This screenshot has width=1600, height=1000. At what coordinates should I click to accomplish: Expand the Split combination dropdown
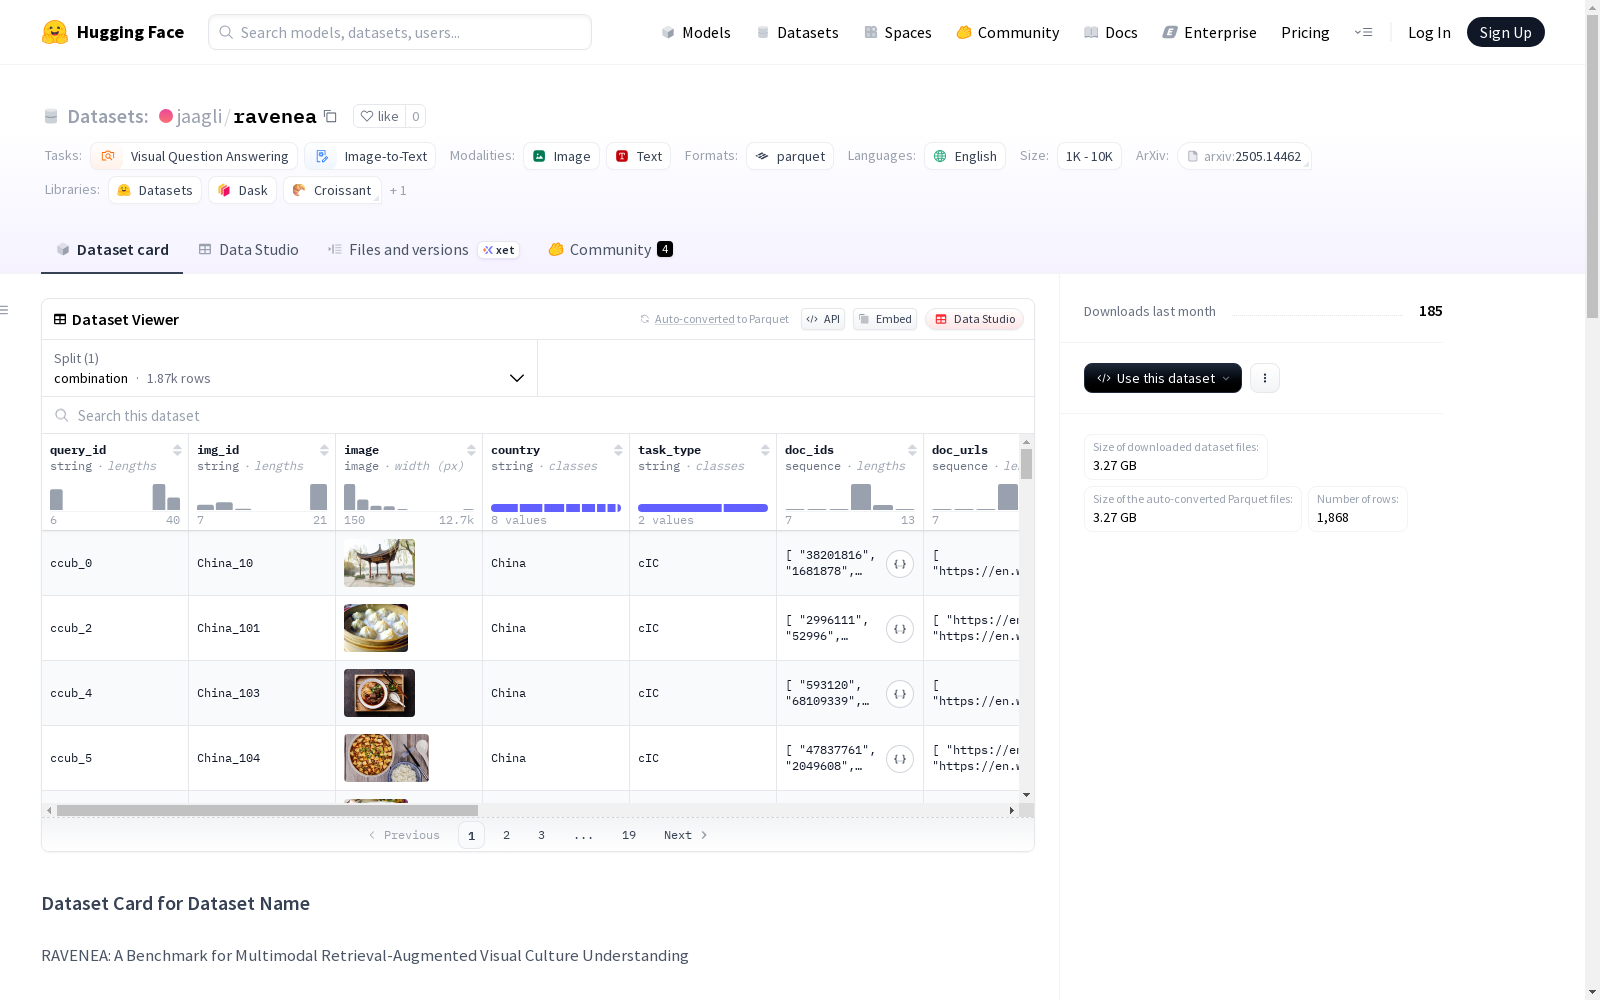pyautogui.click(x=289, y=368)
